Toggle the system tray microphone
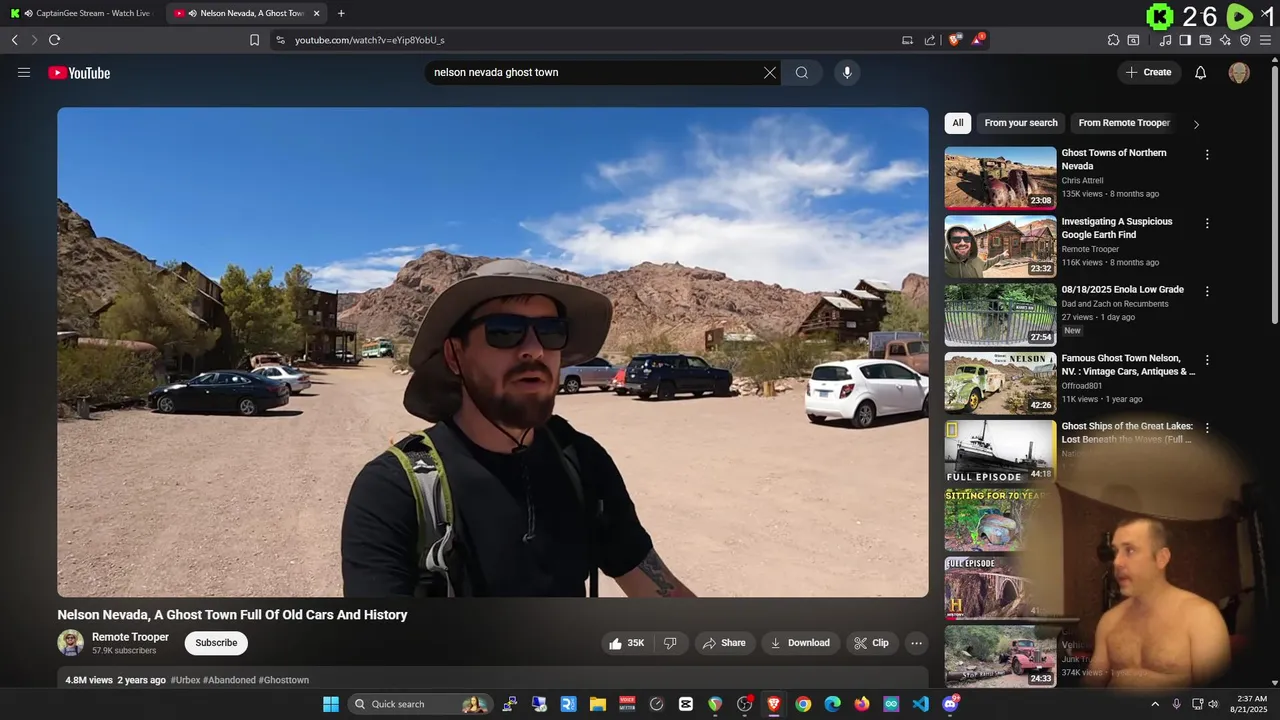 (1176, 704)
